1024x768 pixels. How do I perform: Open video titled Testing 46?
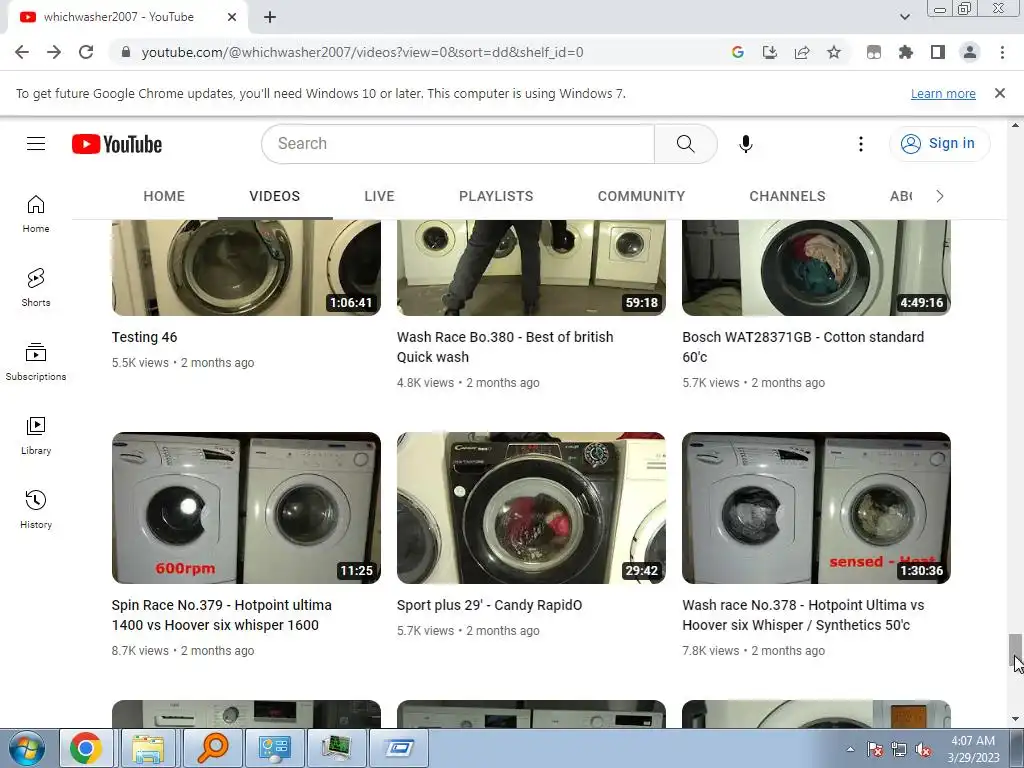144,337
